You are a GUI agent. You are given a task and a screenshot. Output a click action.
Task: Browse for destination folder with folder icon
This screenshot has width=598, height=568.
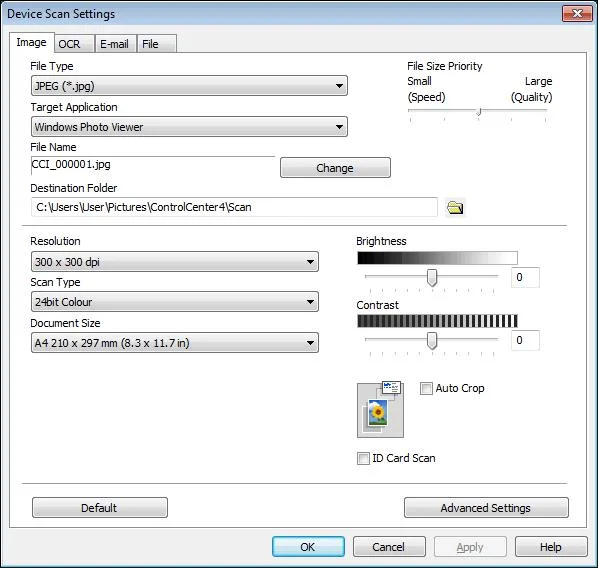pos(455,208)
